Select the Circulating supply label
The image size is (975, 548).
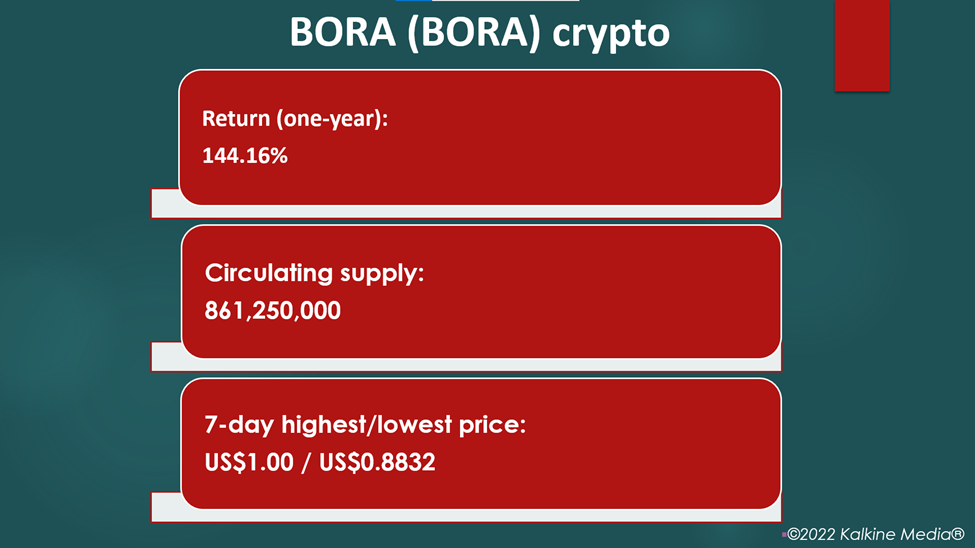(x=314, y=274)
